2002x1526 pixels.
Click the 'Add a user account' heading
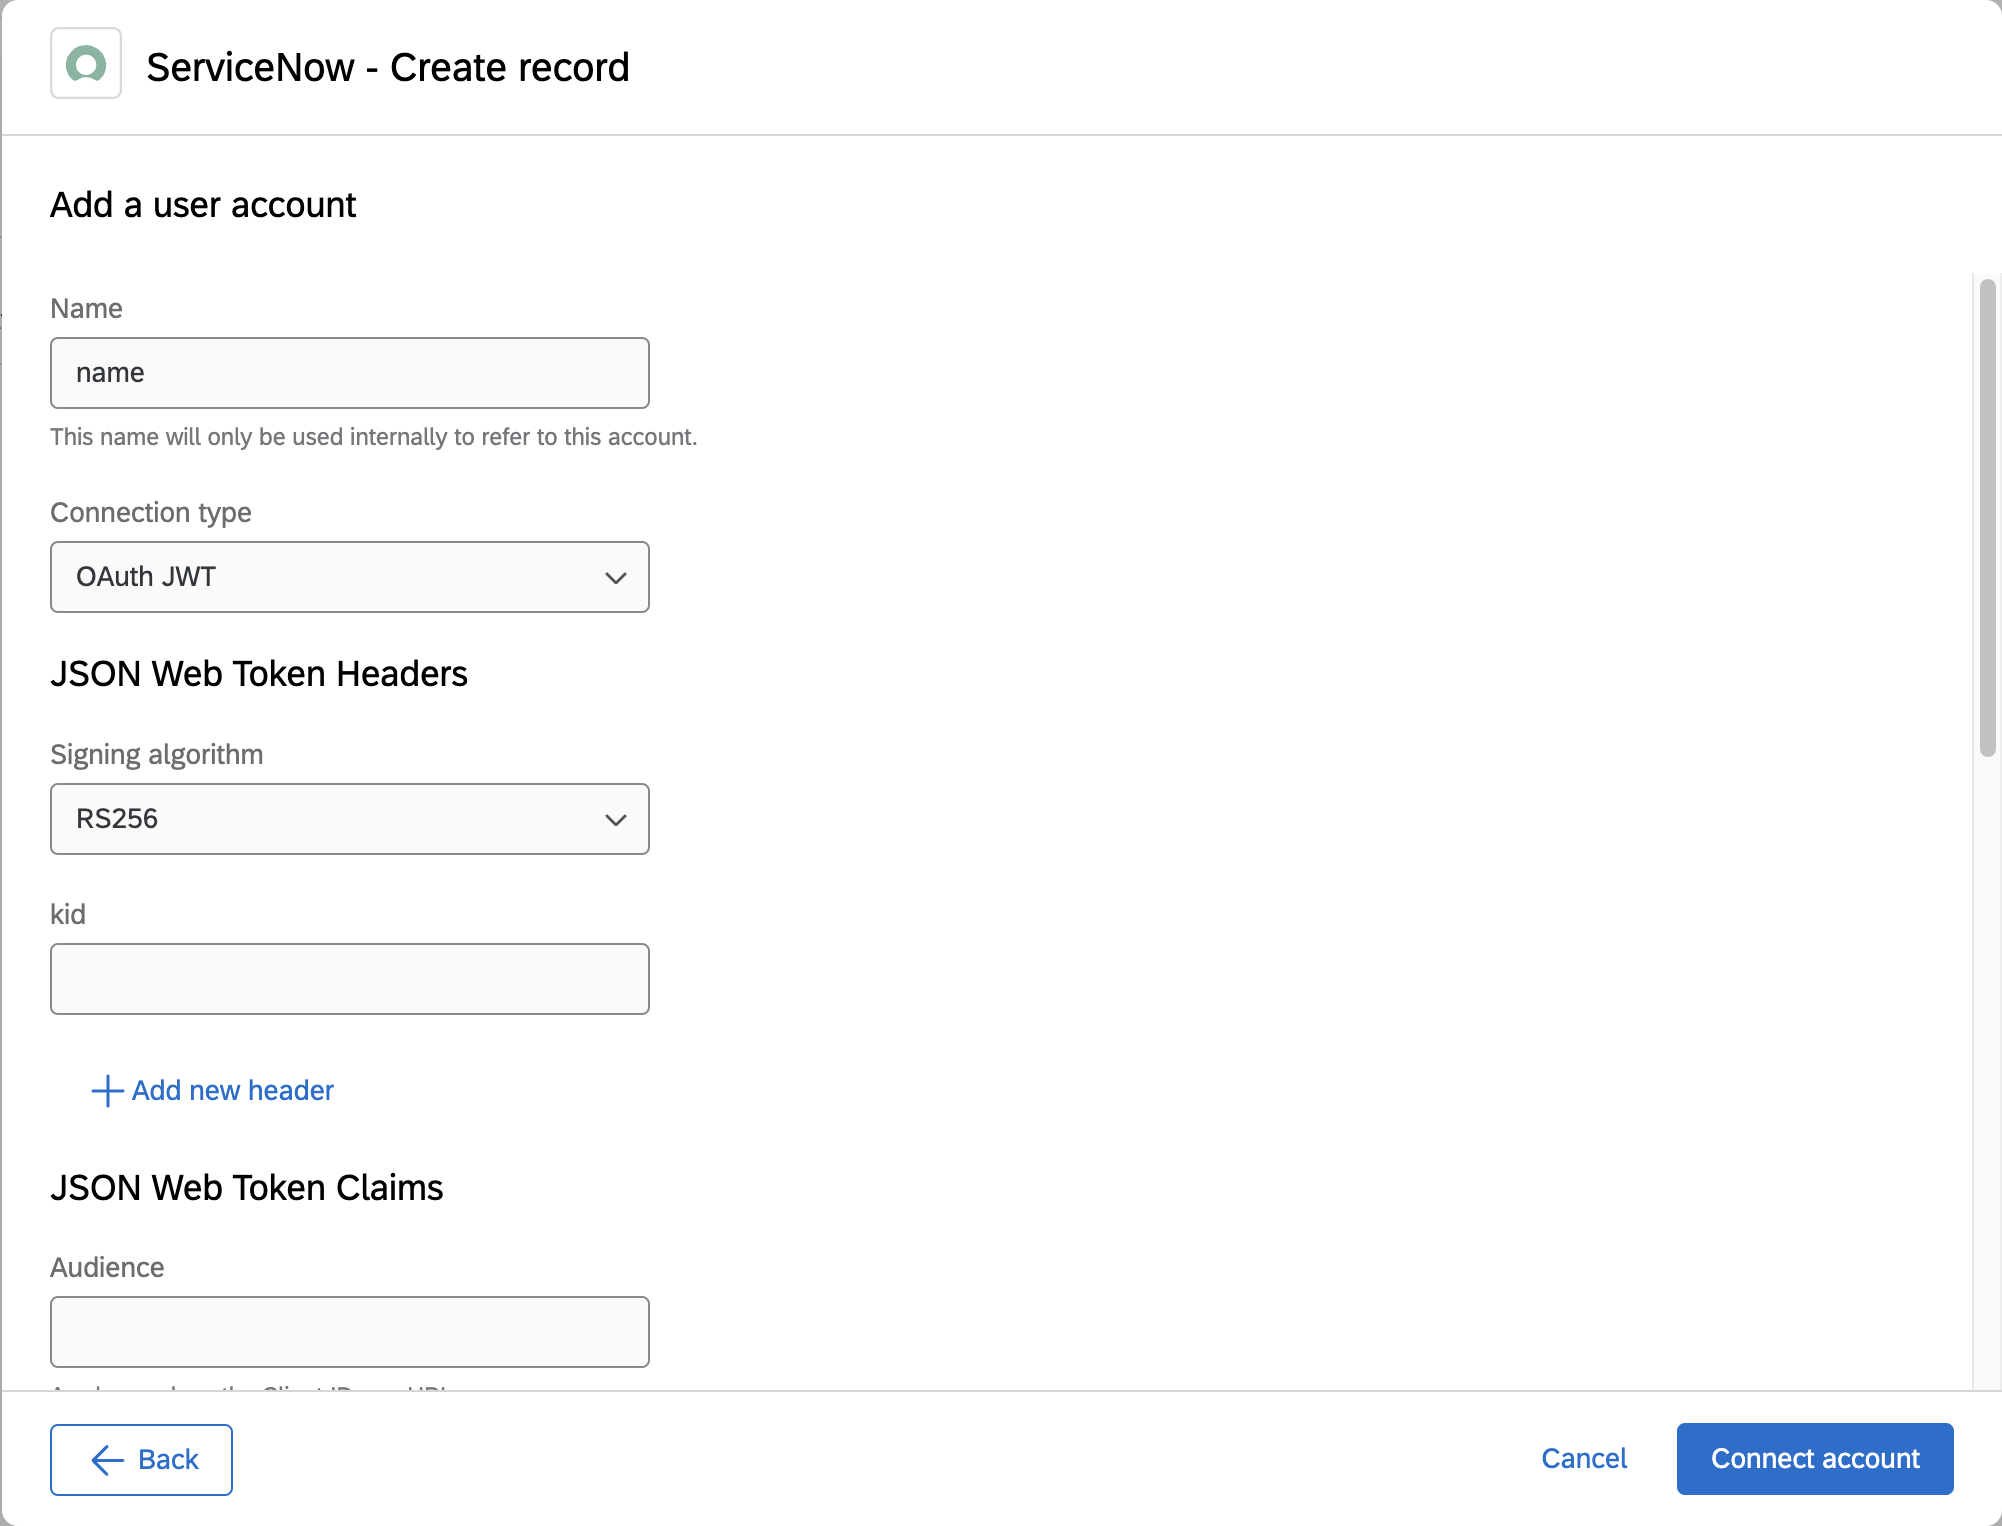[x=204, y=205]
